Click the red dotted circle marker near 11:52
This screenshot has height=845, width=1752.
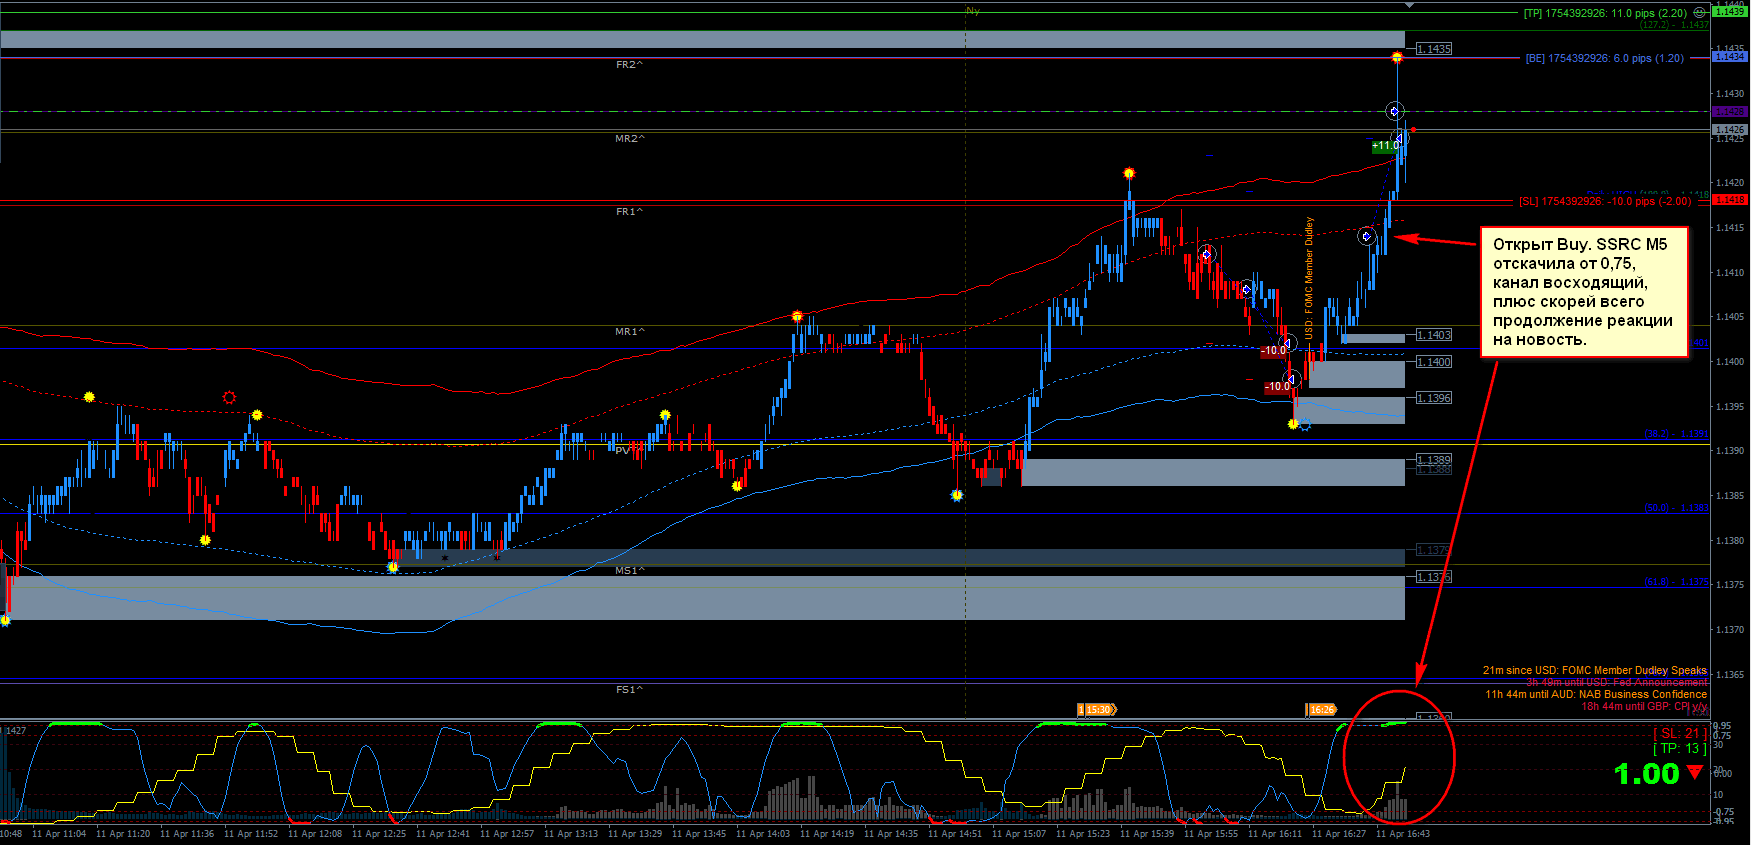pos(229,398)
